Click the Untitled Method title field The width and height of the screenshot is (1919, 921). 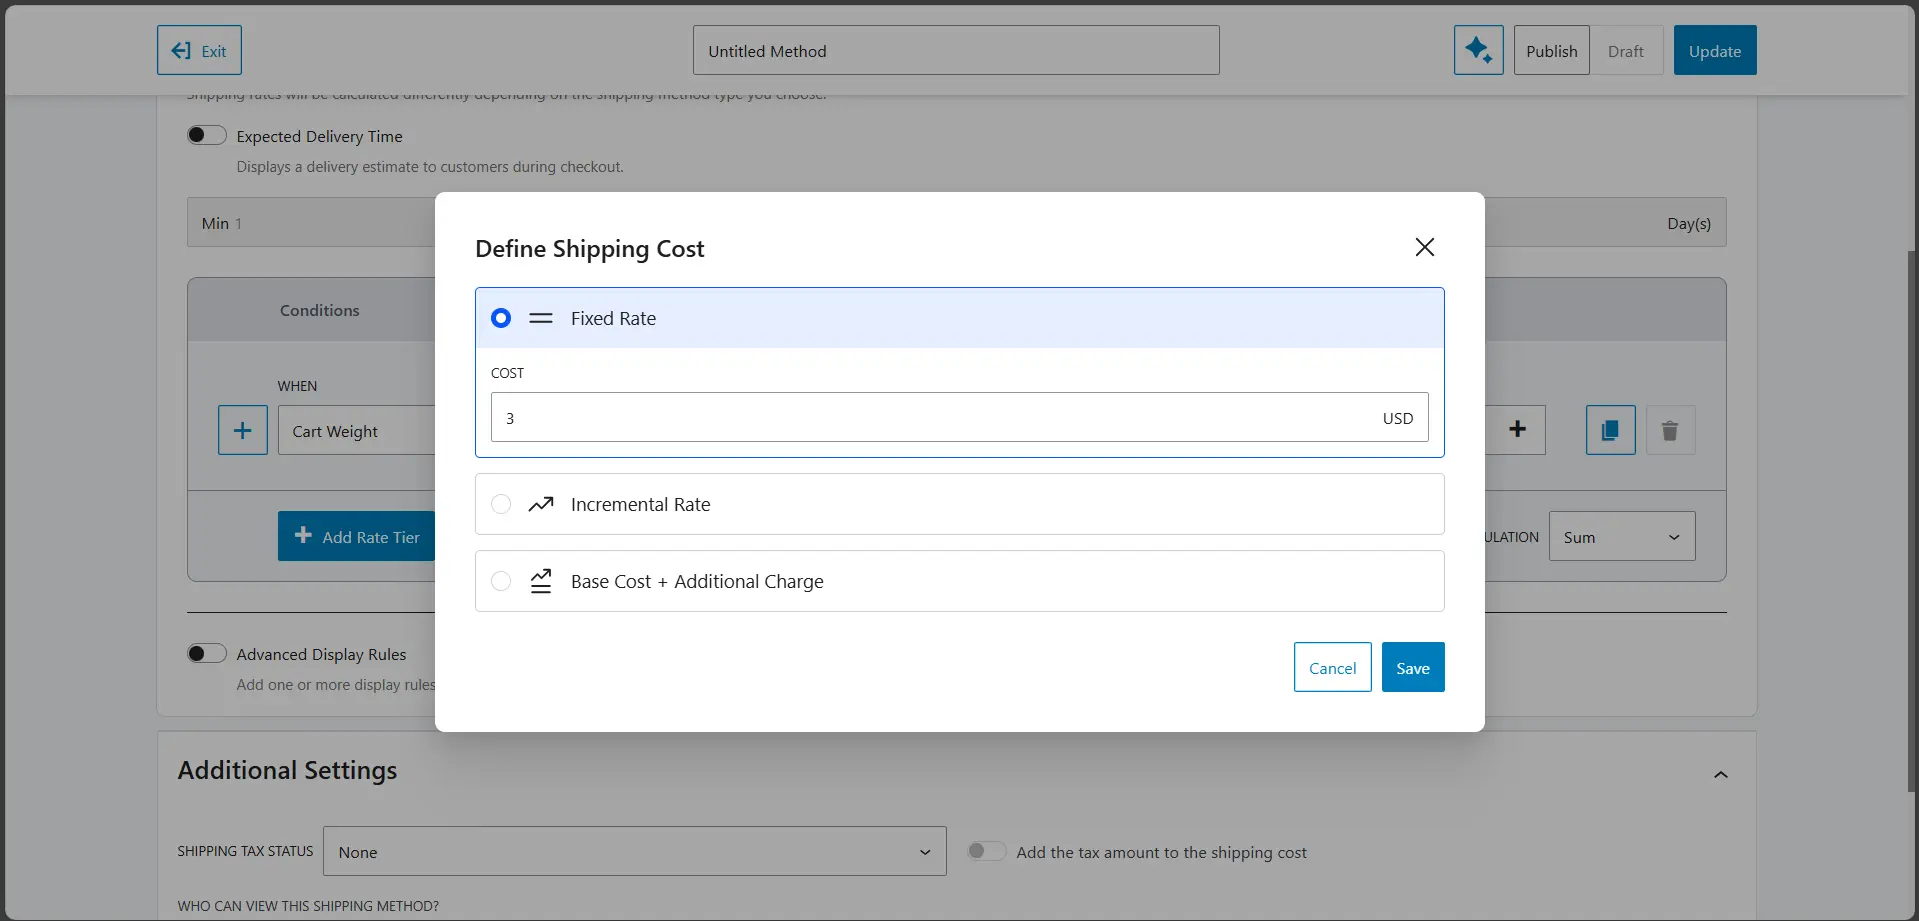tap(954, 50)
